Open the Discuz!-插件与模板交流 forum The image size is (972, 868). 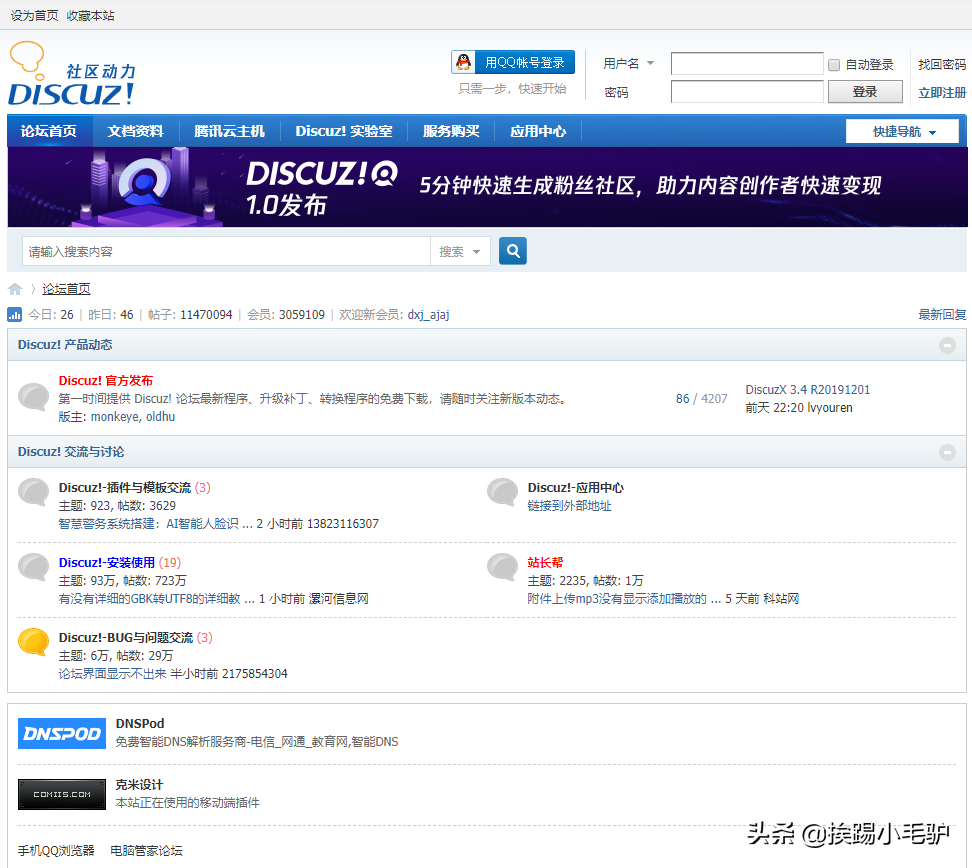tap(125, 488)
